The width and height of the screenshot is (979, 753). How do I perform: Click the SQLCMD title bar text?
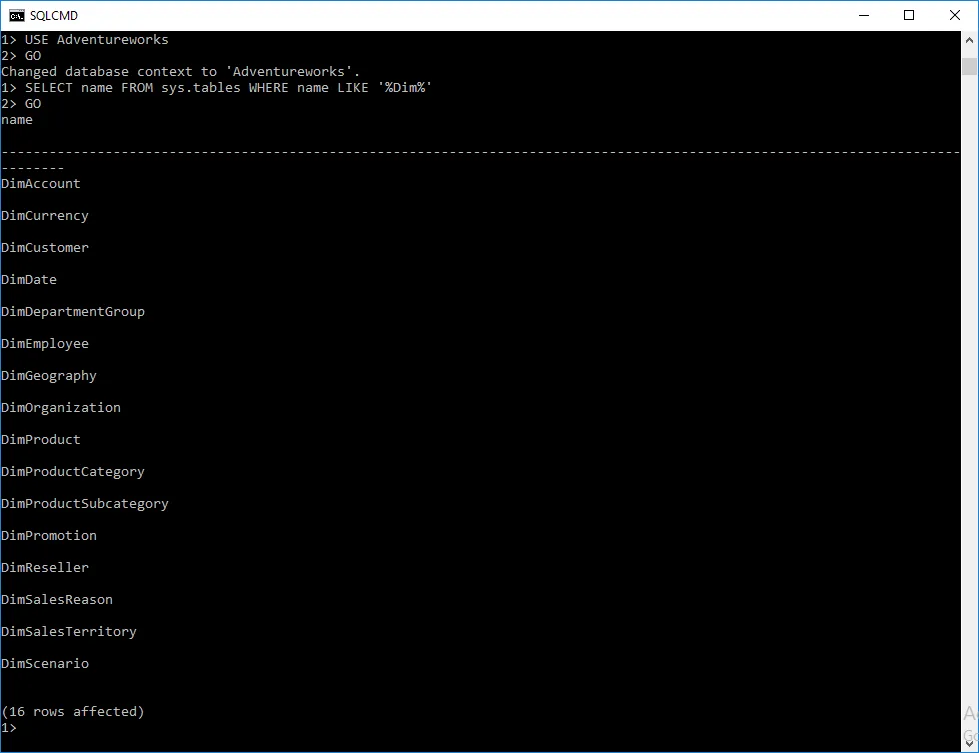54,16
